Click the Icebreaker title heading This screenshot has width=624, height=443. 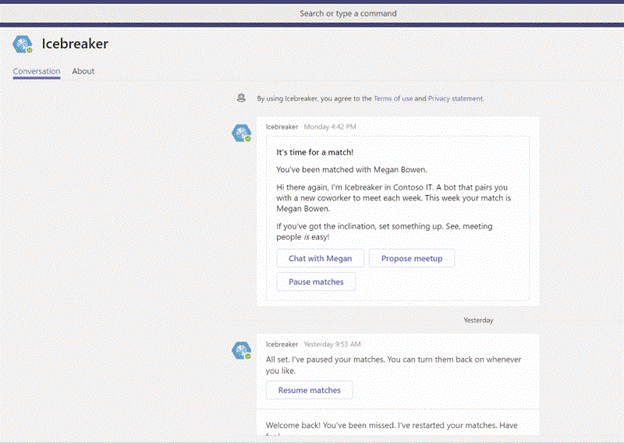tap(75, 44)
